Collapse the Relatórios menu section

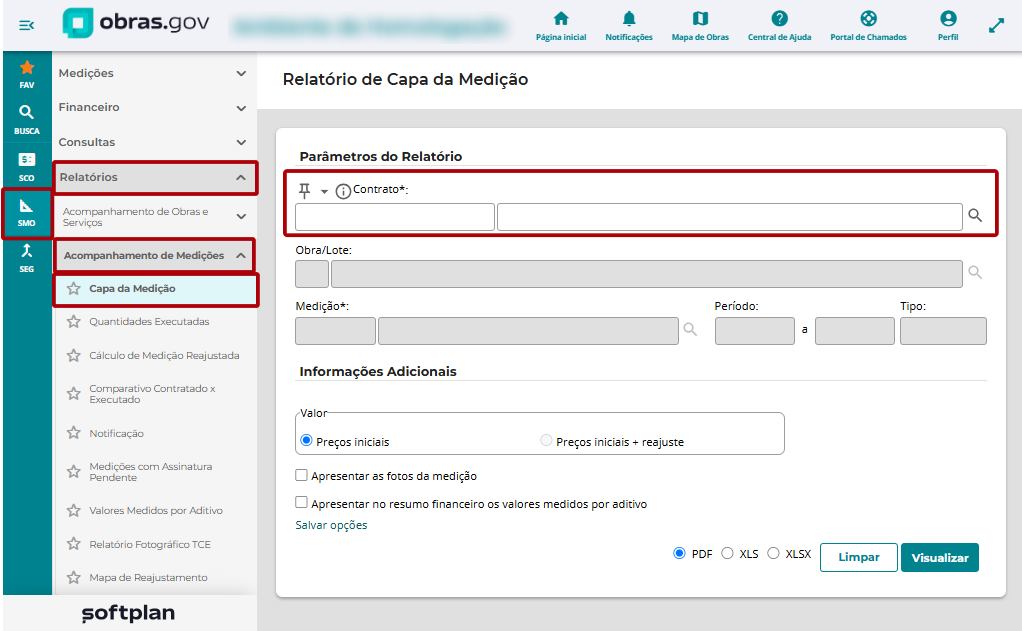pos(155,177)
